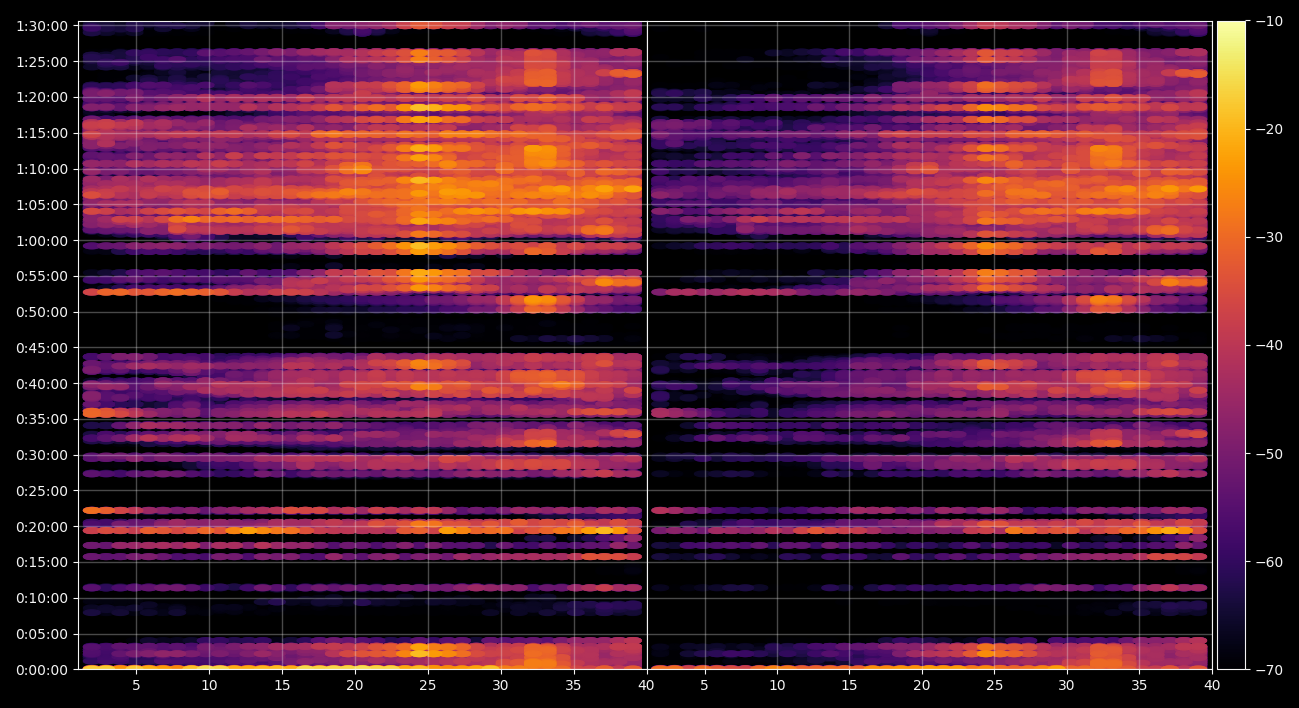Viewport: 1299px width, 708px height.
Task: Click the −10 colorbar tick label
Action: click(x=1268, y=21)
